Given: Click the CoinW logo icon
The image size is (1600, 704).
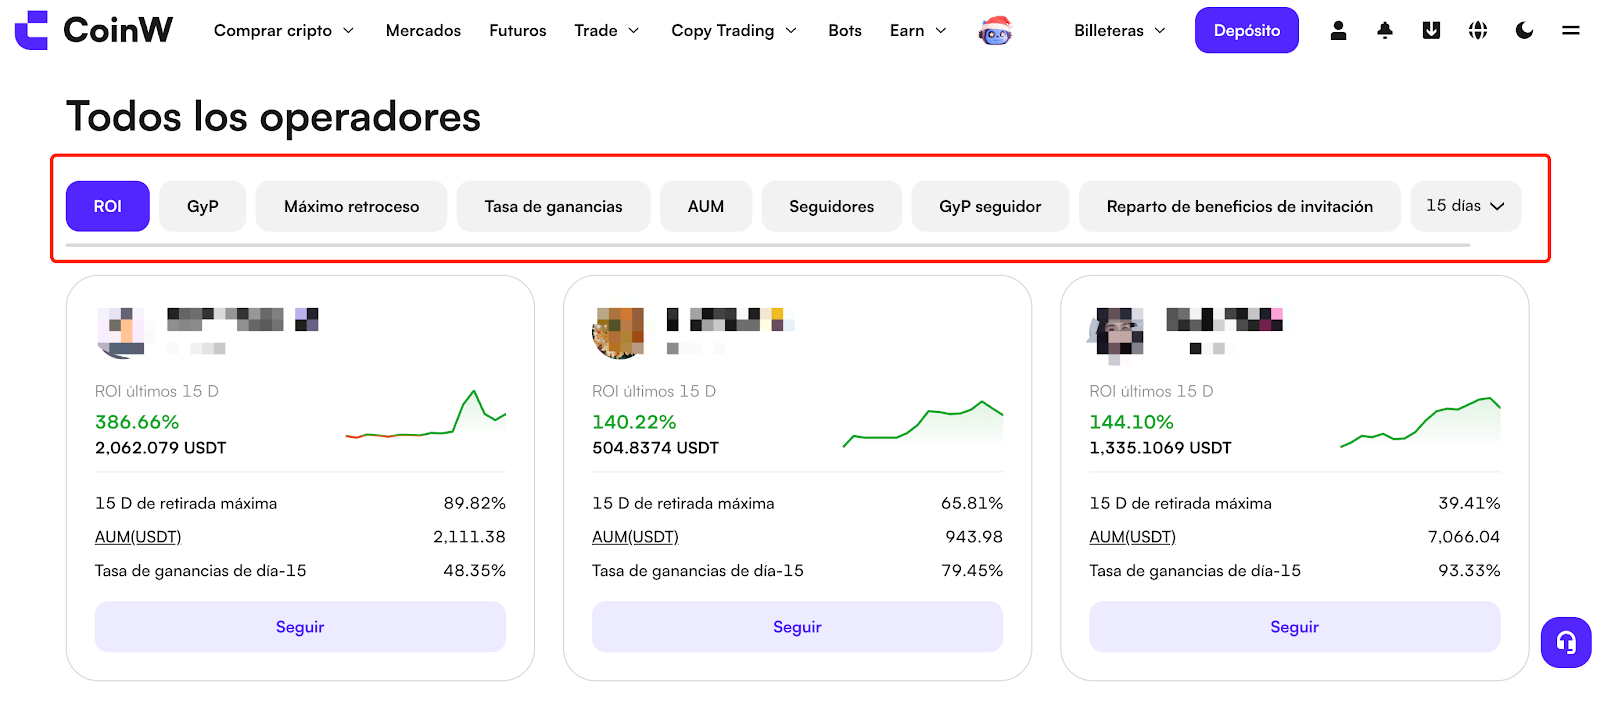Looking at the screenshot, I should tap(32, 30).
